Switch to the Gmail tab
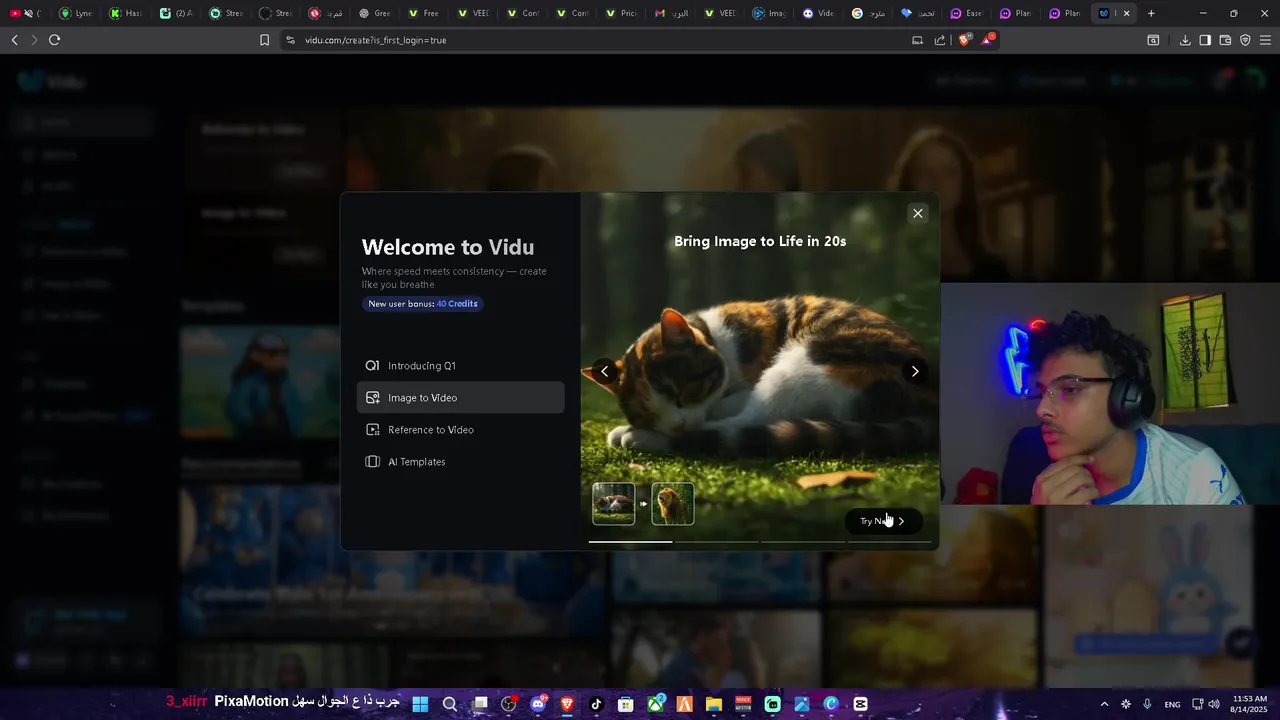 click(670, 13)
